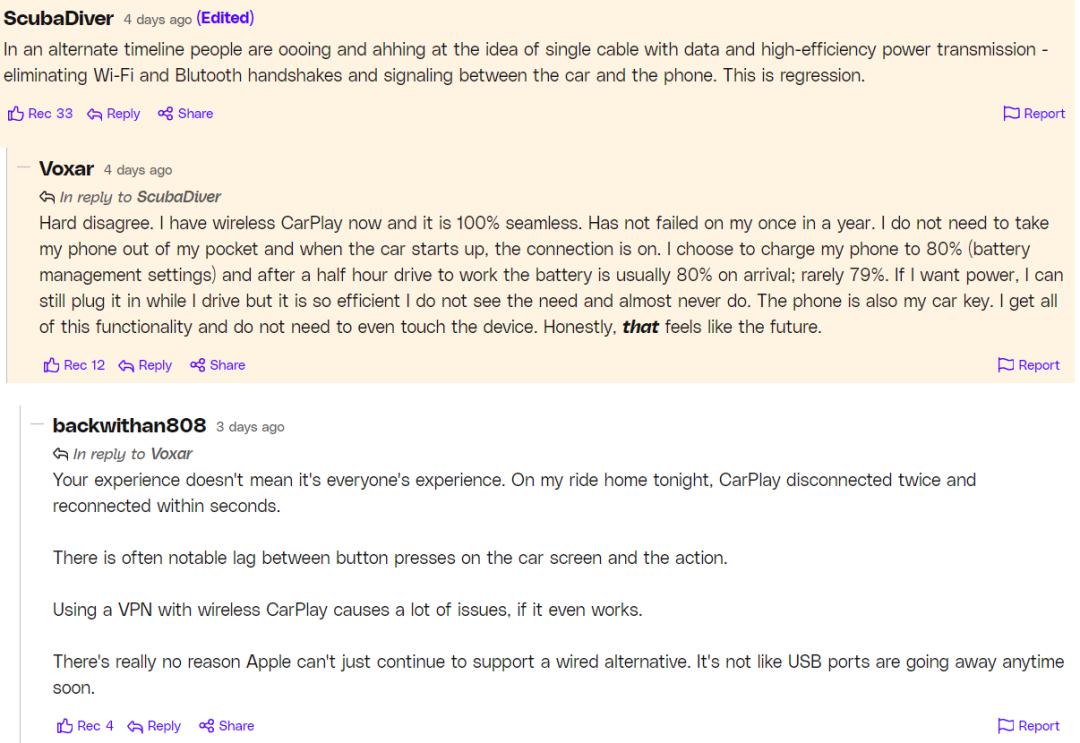1080x743 pixels.
Task: Click reply arrow icon under ScubaDiver's comment
Action: pyautogui.click(x=93, y=114)
